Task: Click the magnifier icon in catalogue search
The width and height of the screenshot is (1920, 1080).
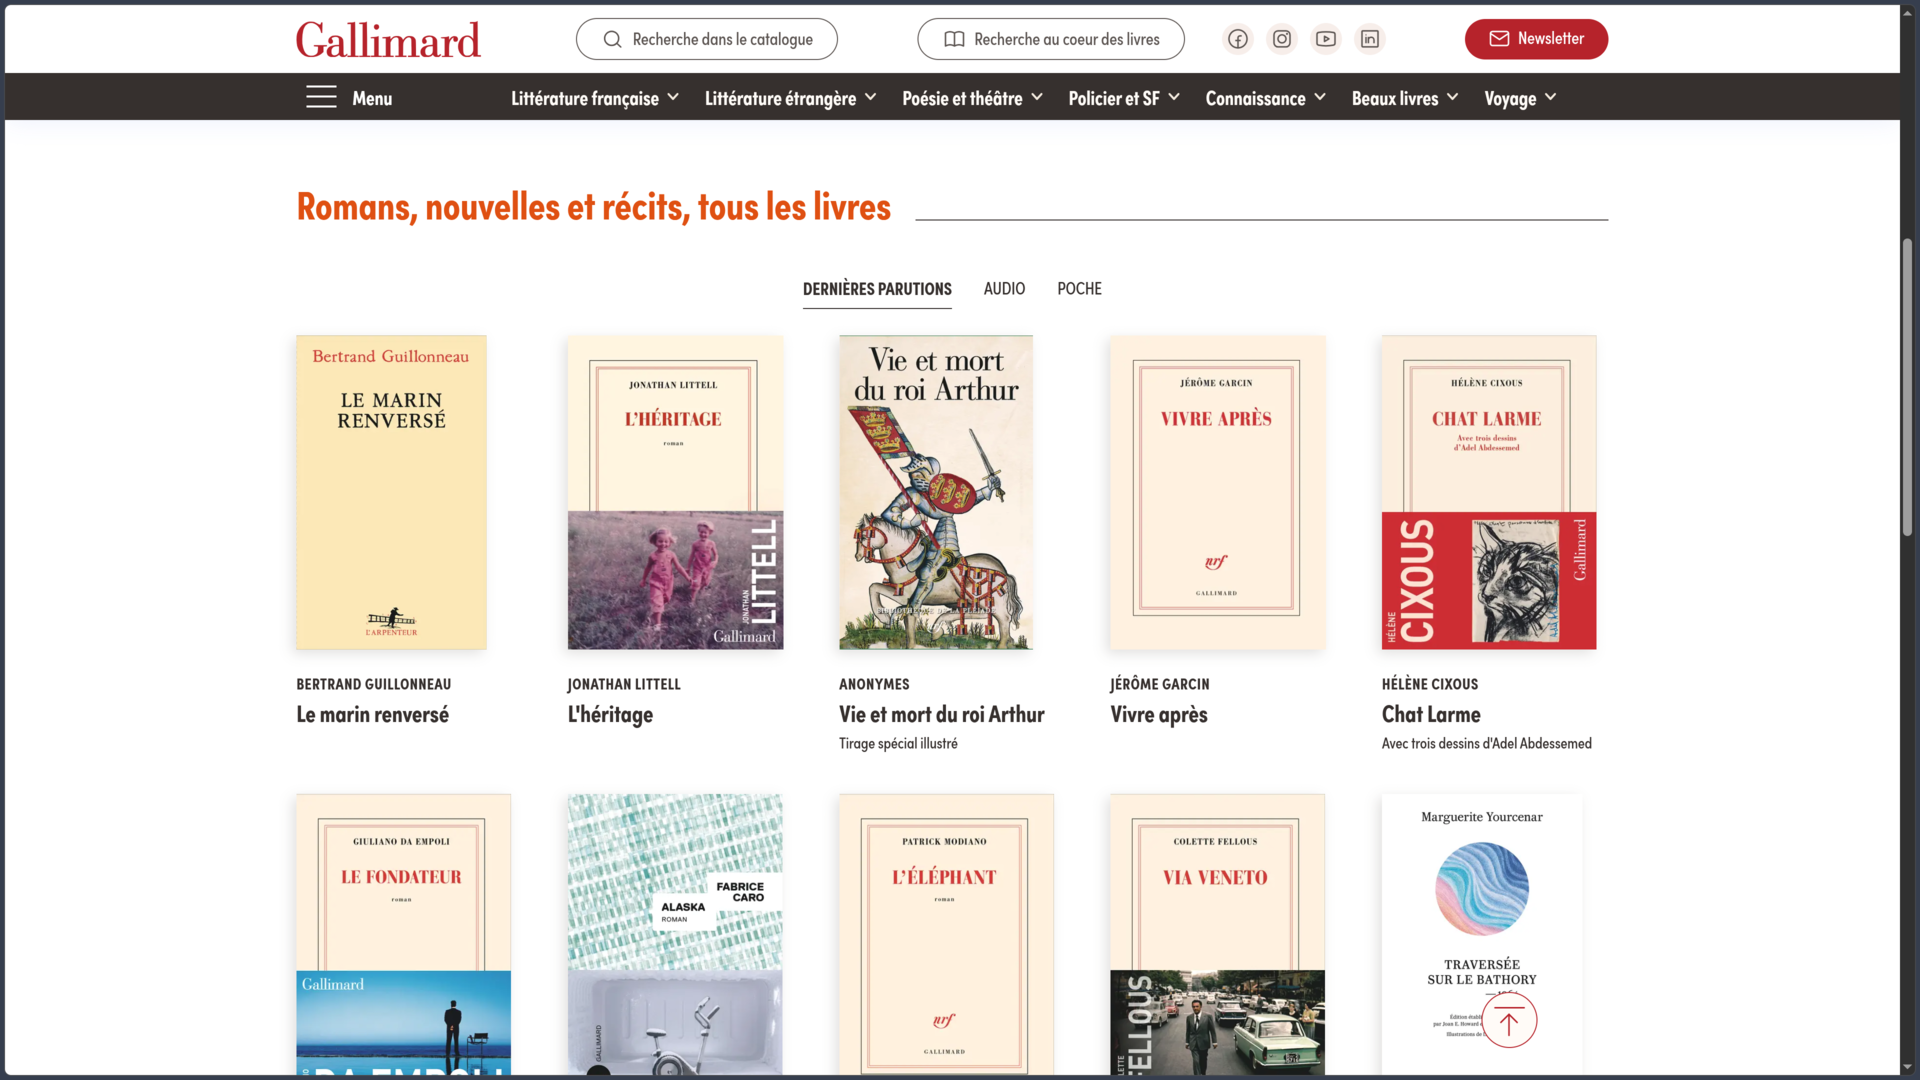Action: (x=613, y=39)
